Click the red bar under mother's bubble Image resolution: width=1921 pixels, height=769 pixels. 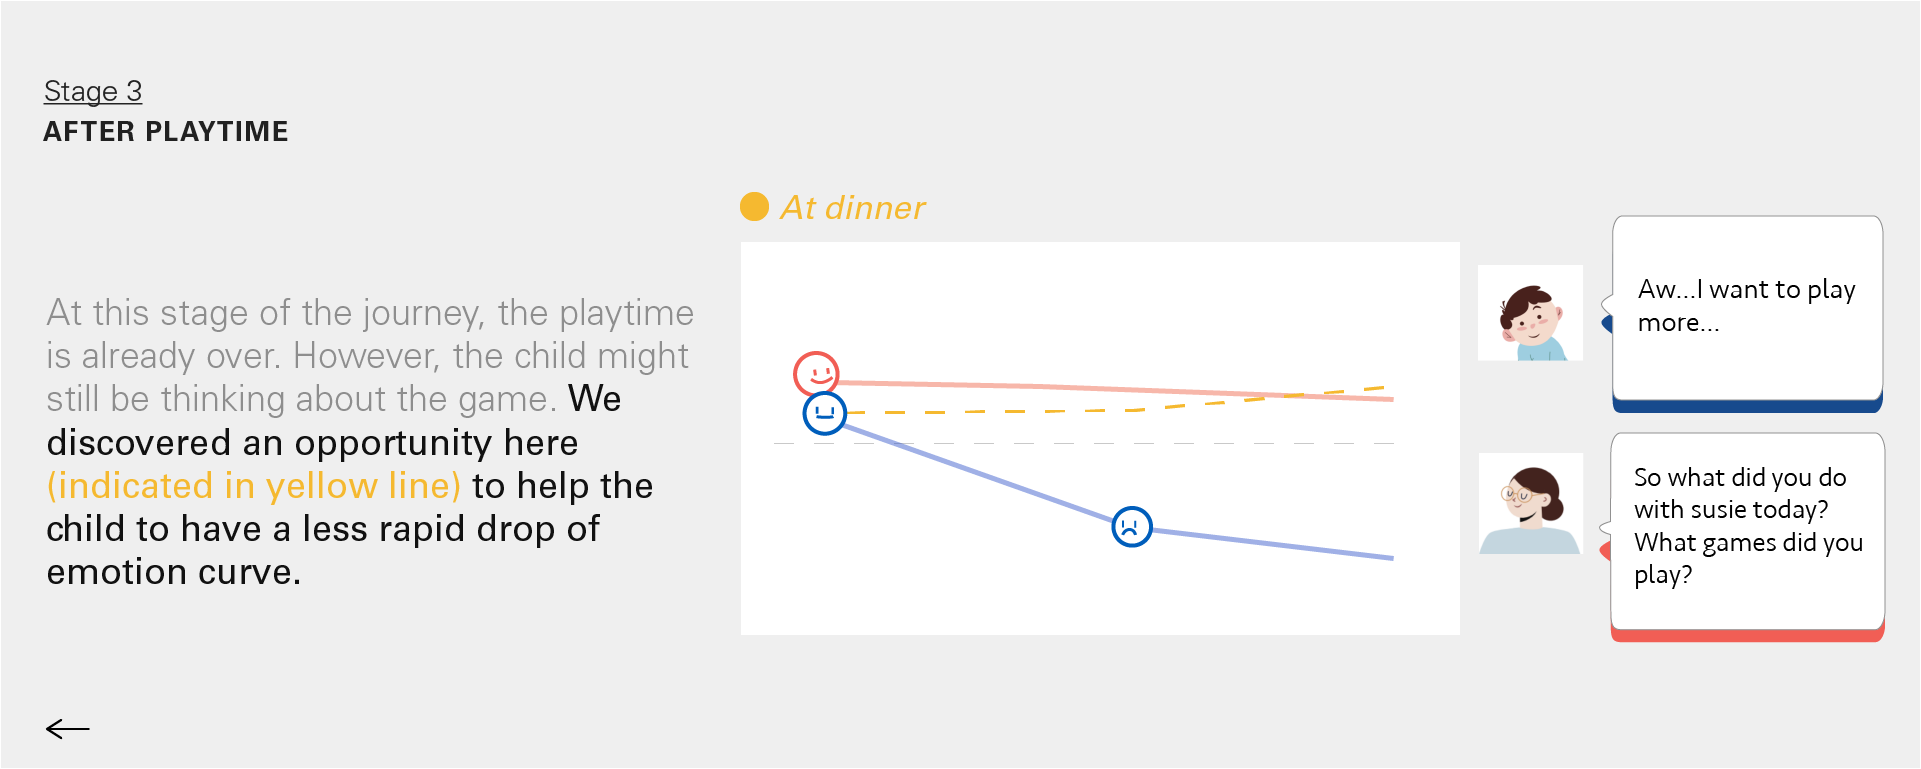[1746, 635]
